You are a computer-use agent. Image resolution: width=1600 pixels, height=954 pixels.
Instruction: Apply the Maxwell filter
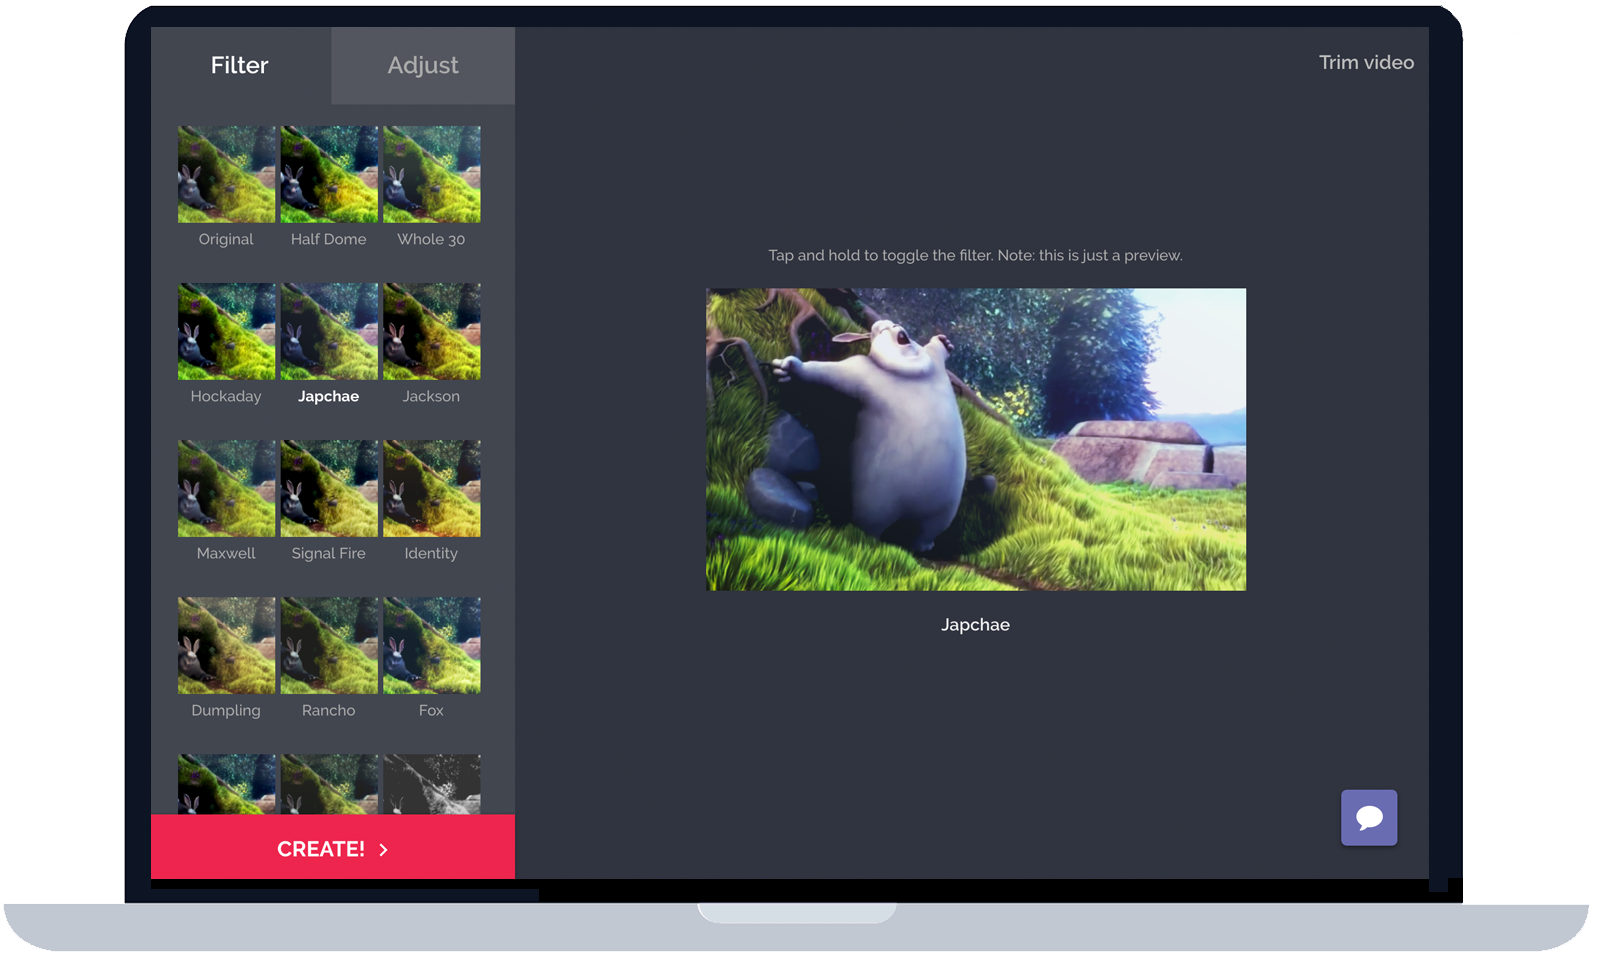[x=226, y=489]
